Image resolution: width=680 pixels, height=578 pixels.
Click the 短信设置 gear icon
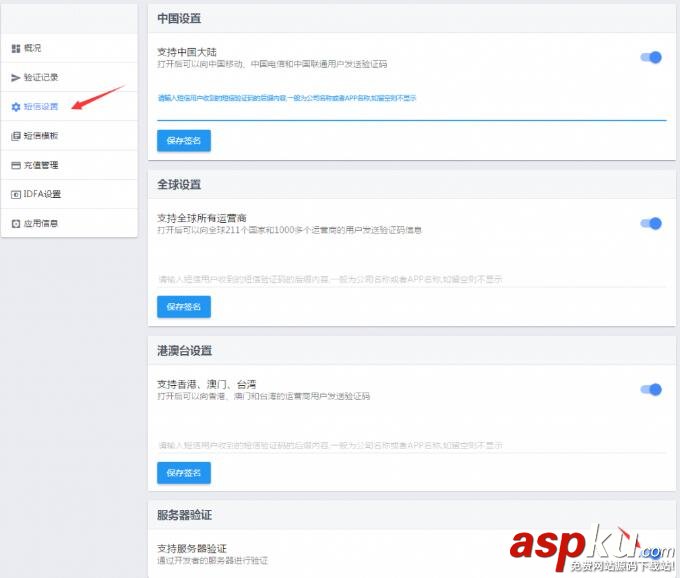tap(16, 107)
